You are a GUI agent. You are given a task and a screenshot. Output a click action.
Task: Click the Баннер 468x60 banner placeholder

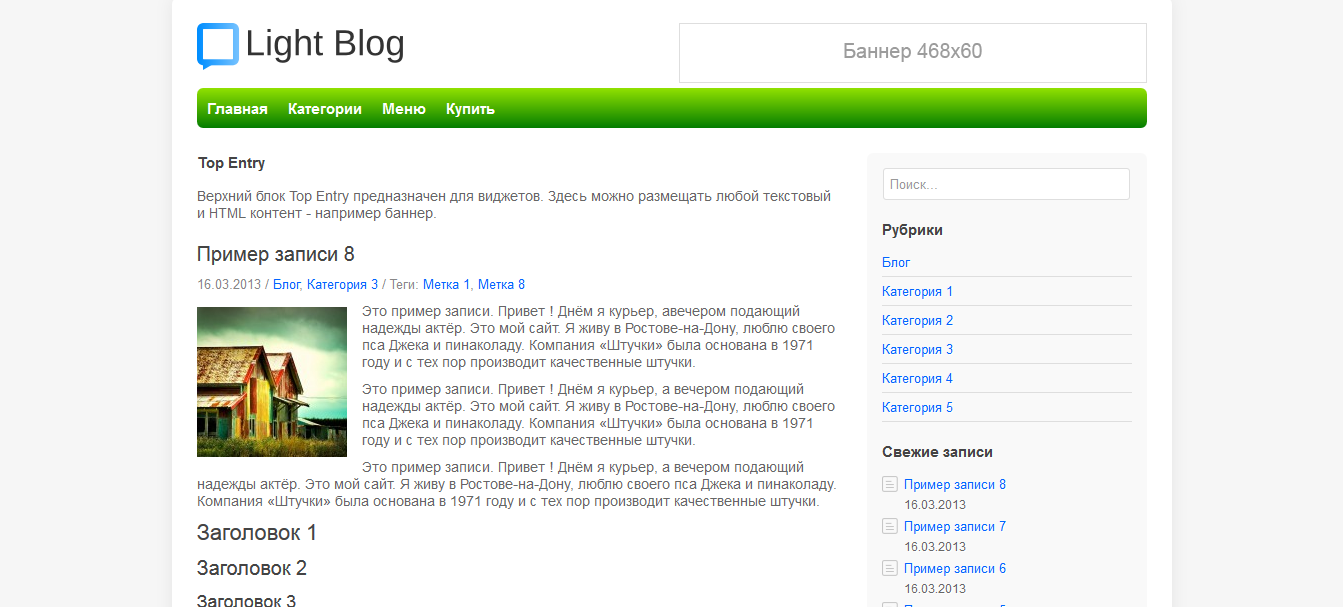click(913, 53)
